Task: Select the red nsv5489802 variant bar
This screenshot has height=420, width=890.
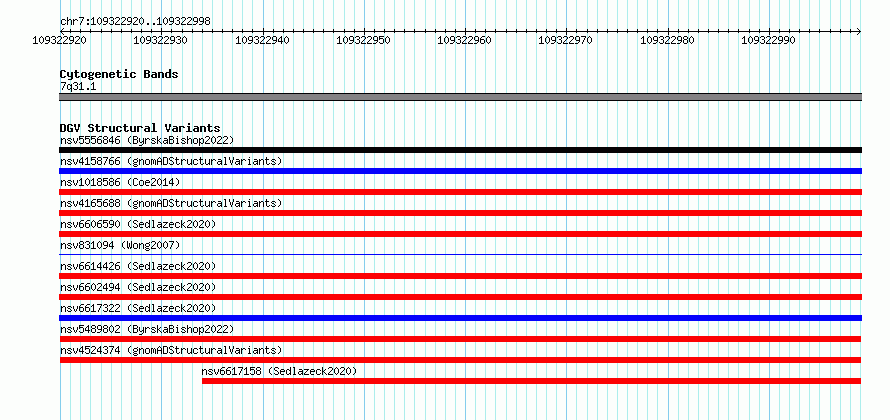Action: [460, 339]
